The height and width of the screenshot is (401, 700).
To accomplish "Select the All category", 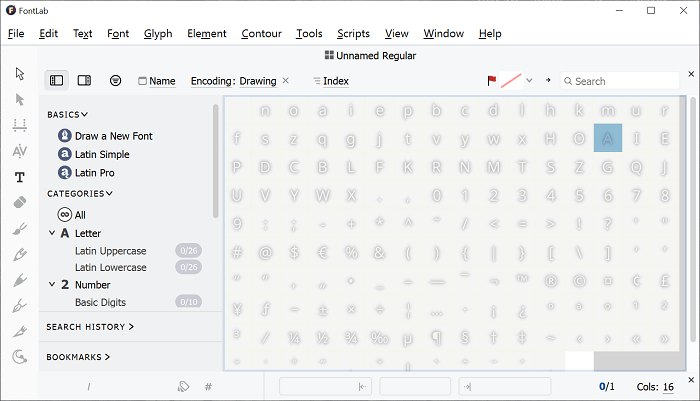I will click(71, 215).
